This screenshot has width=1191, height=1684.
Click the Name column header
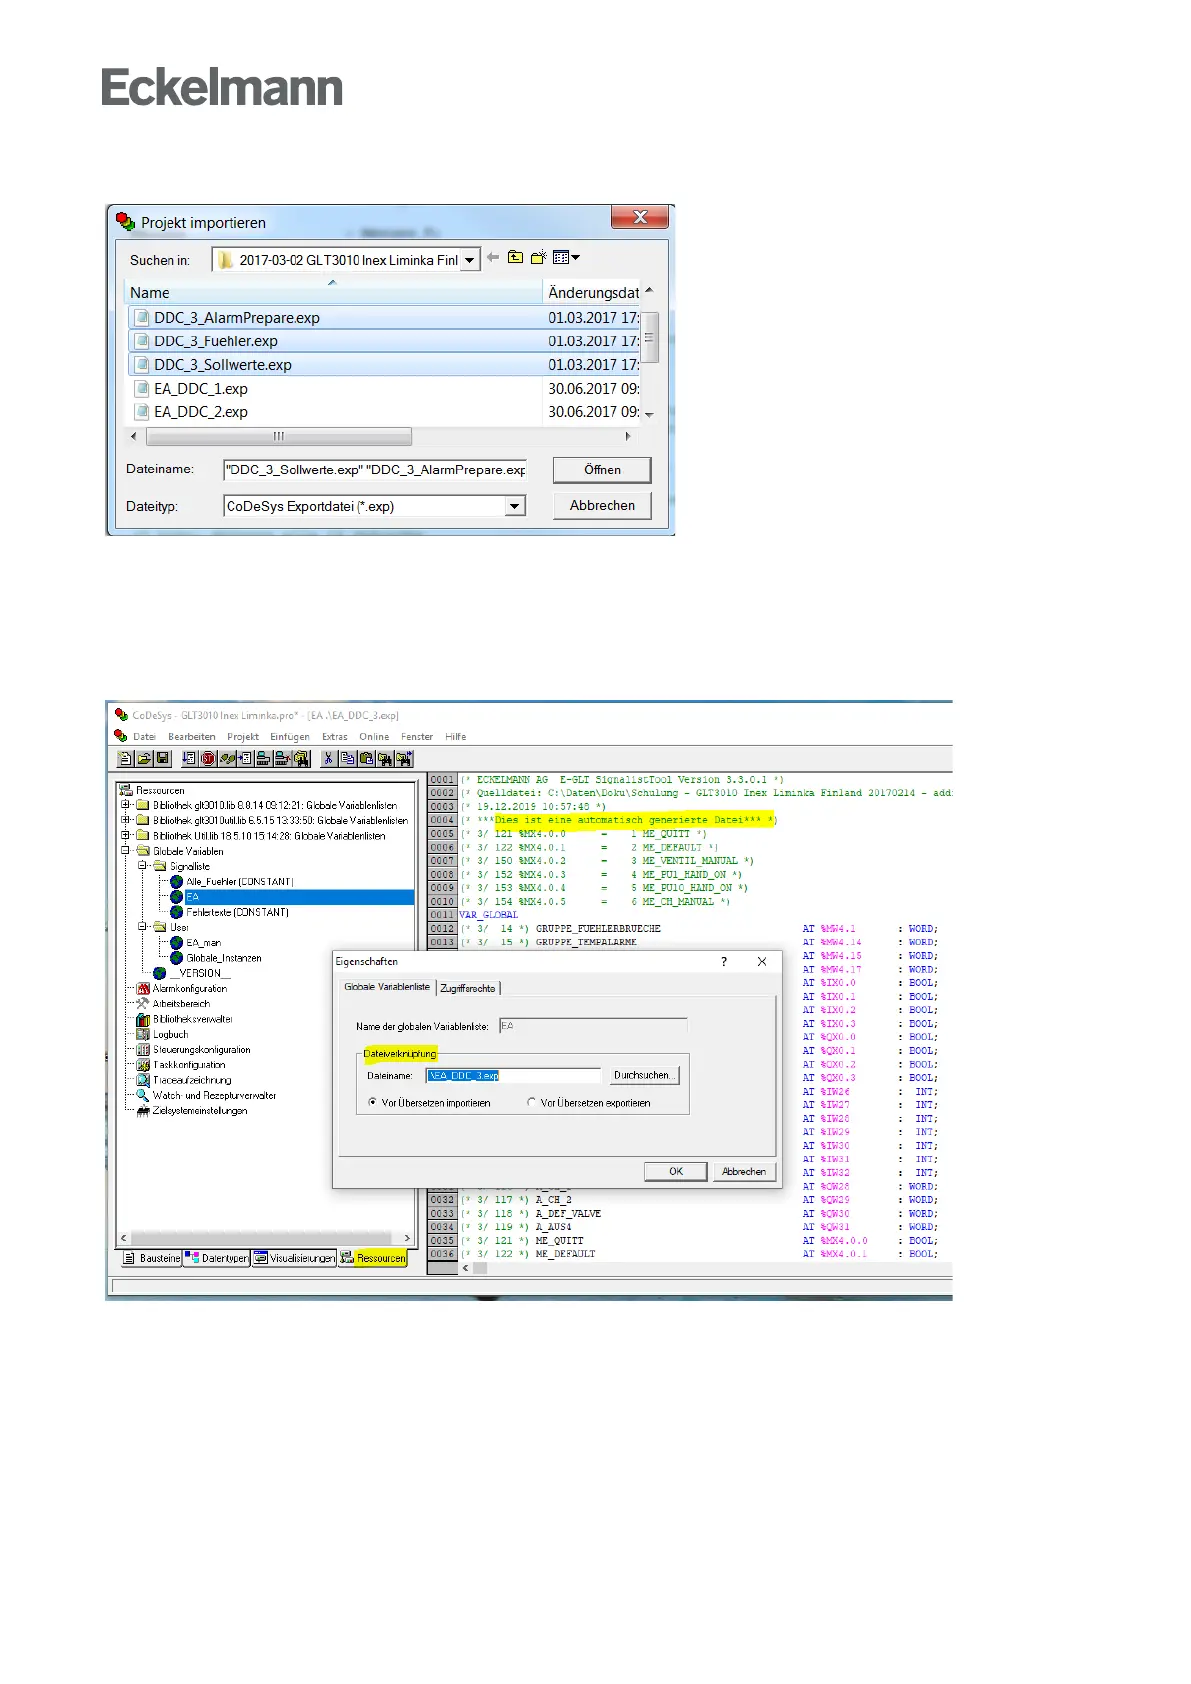pyautogui.click(x=334, y=292)
